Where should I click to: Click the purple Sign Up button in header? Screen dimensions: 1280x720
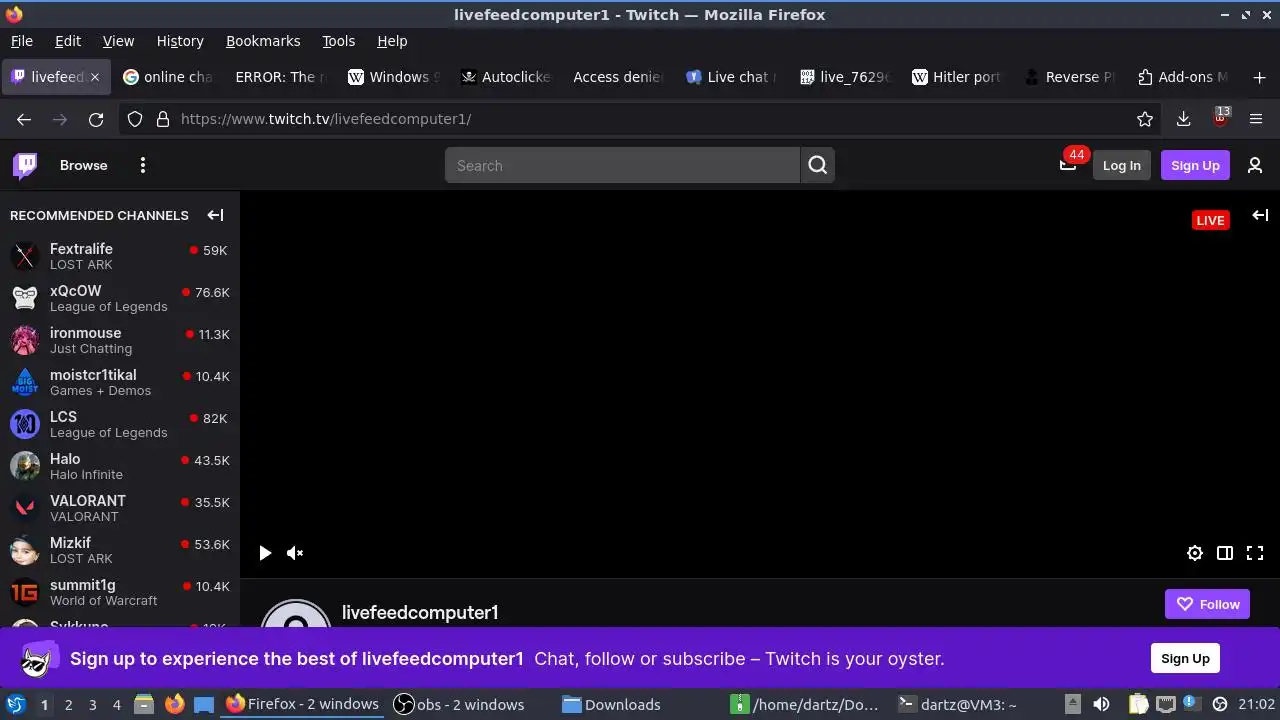point(1195,165)
